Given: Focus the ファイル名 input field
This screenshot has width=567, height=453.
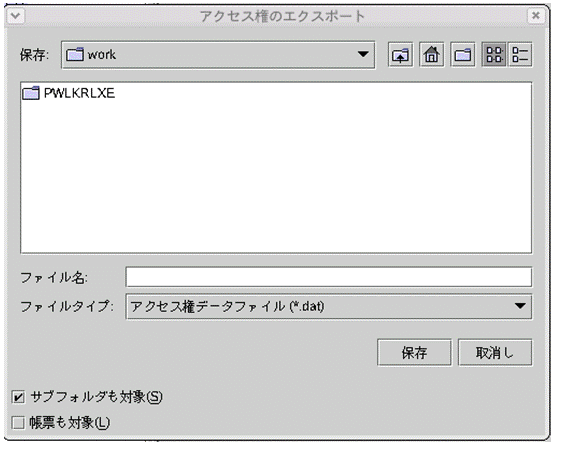Looking at the screenshot, I should pos(329,277).
